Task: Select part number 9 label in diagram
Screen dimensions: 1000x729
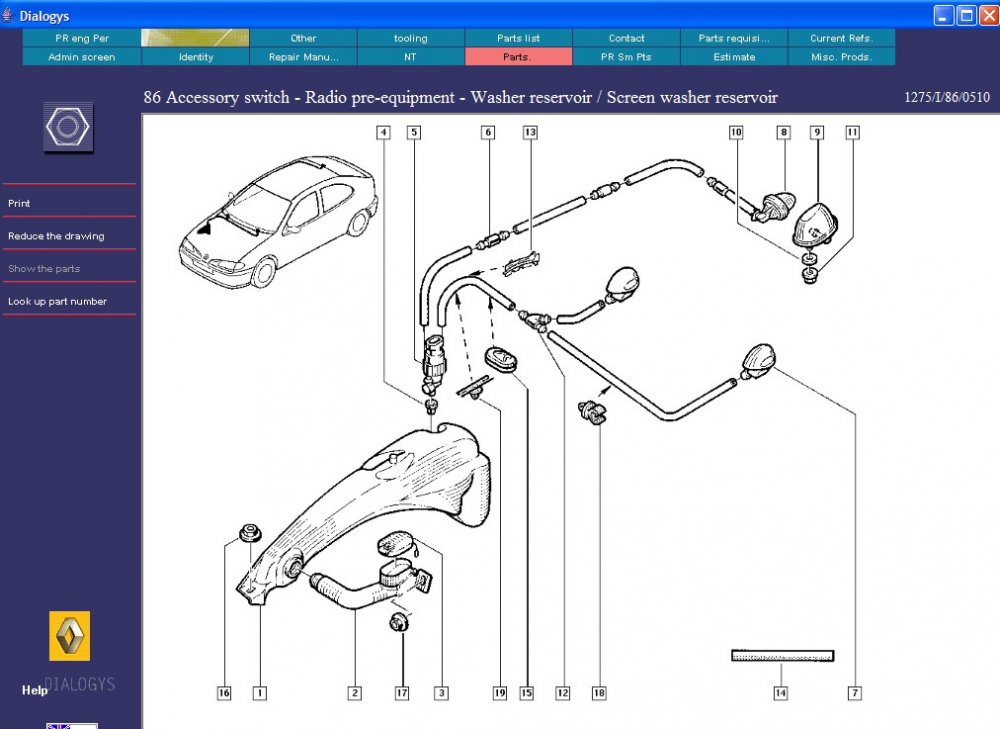Action: tap(817, 133)
